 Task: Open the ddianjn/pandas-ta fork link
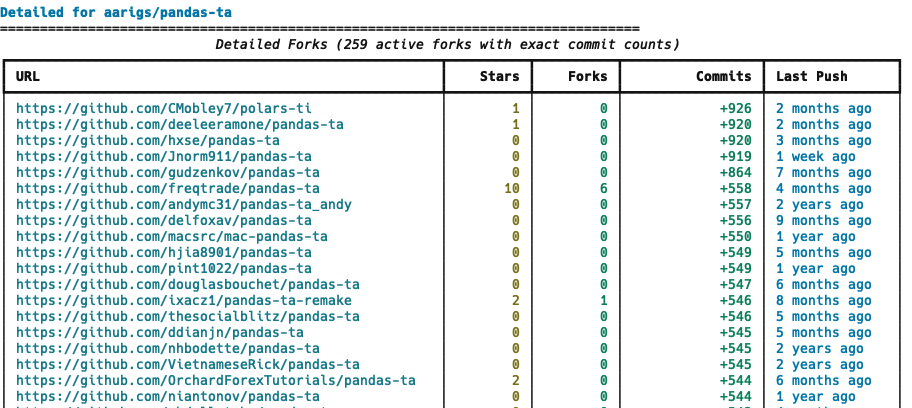coord(159,332)
